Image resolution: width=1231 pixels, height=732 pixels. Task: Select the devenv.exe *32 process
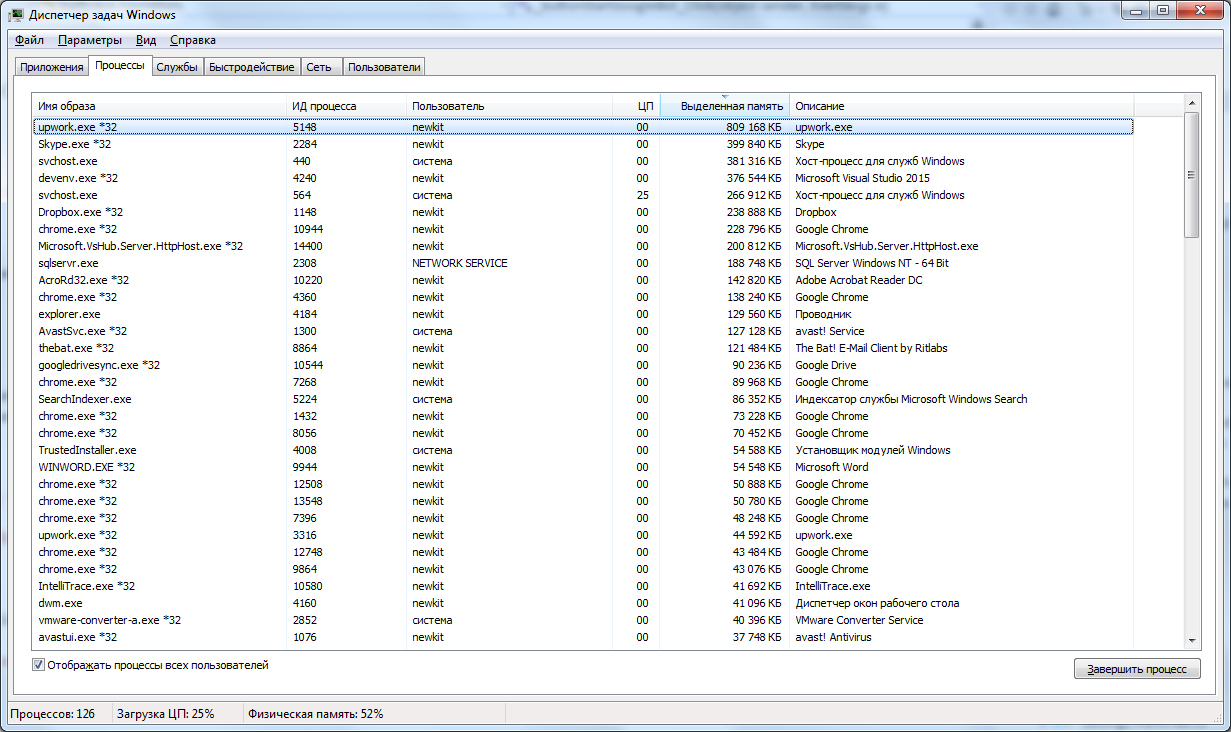(583, 178)
